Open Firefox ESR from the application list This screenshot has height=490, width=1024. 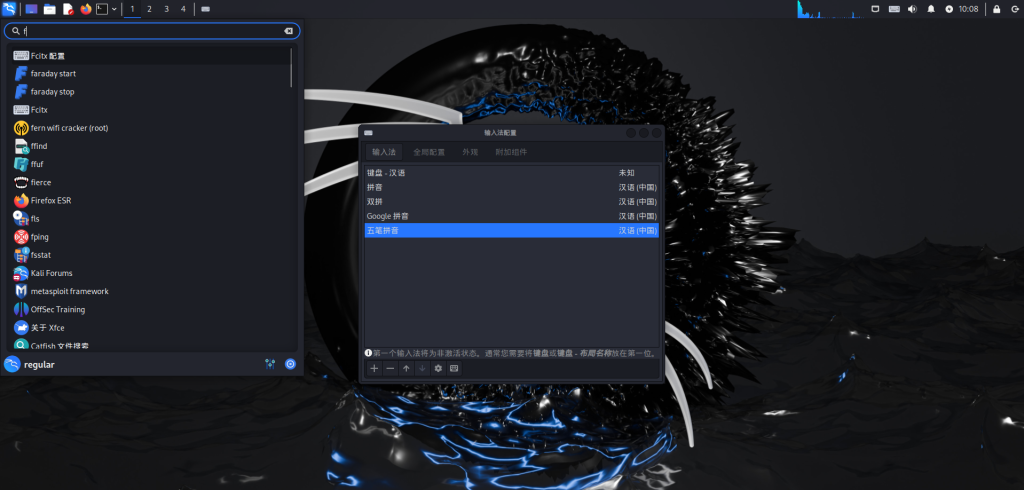[x=50, y=200]
